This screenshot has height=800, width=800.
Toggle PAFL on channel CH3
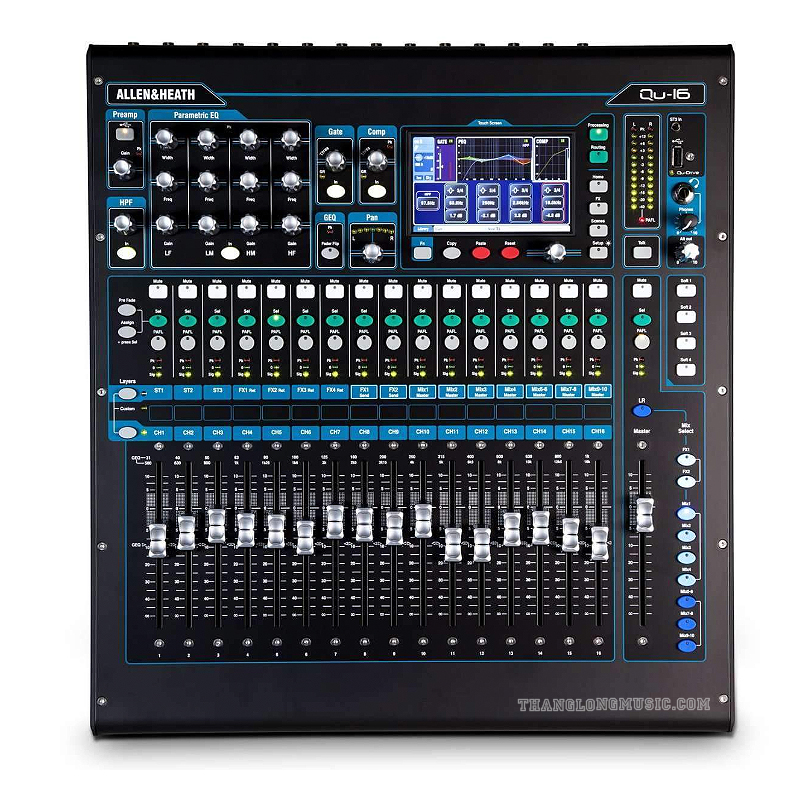[x=217, y=343]
